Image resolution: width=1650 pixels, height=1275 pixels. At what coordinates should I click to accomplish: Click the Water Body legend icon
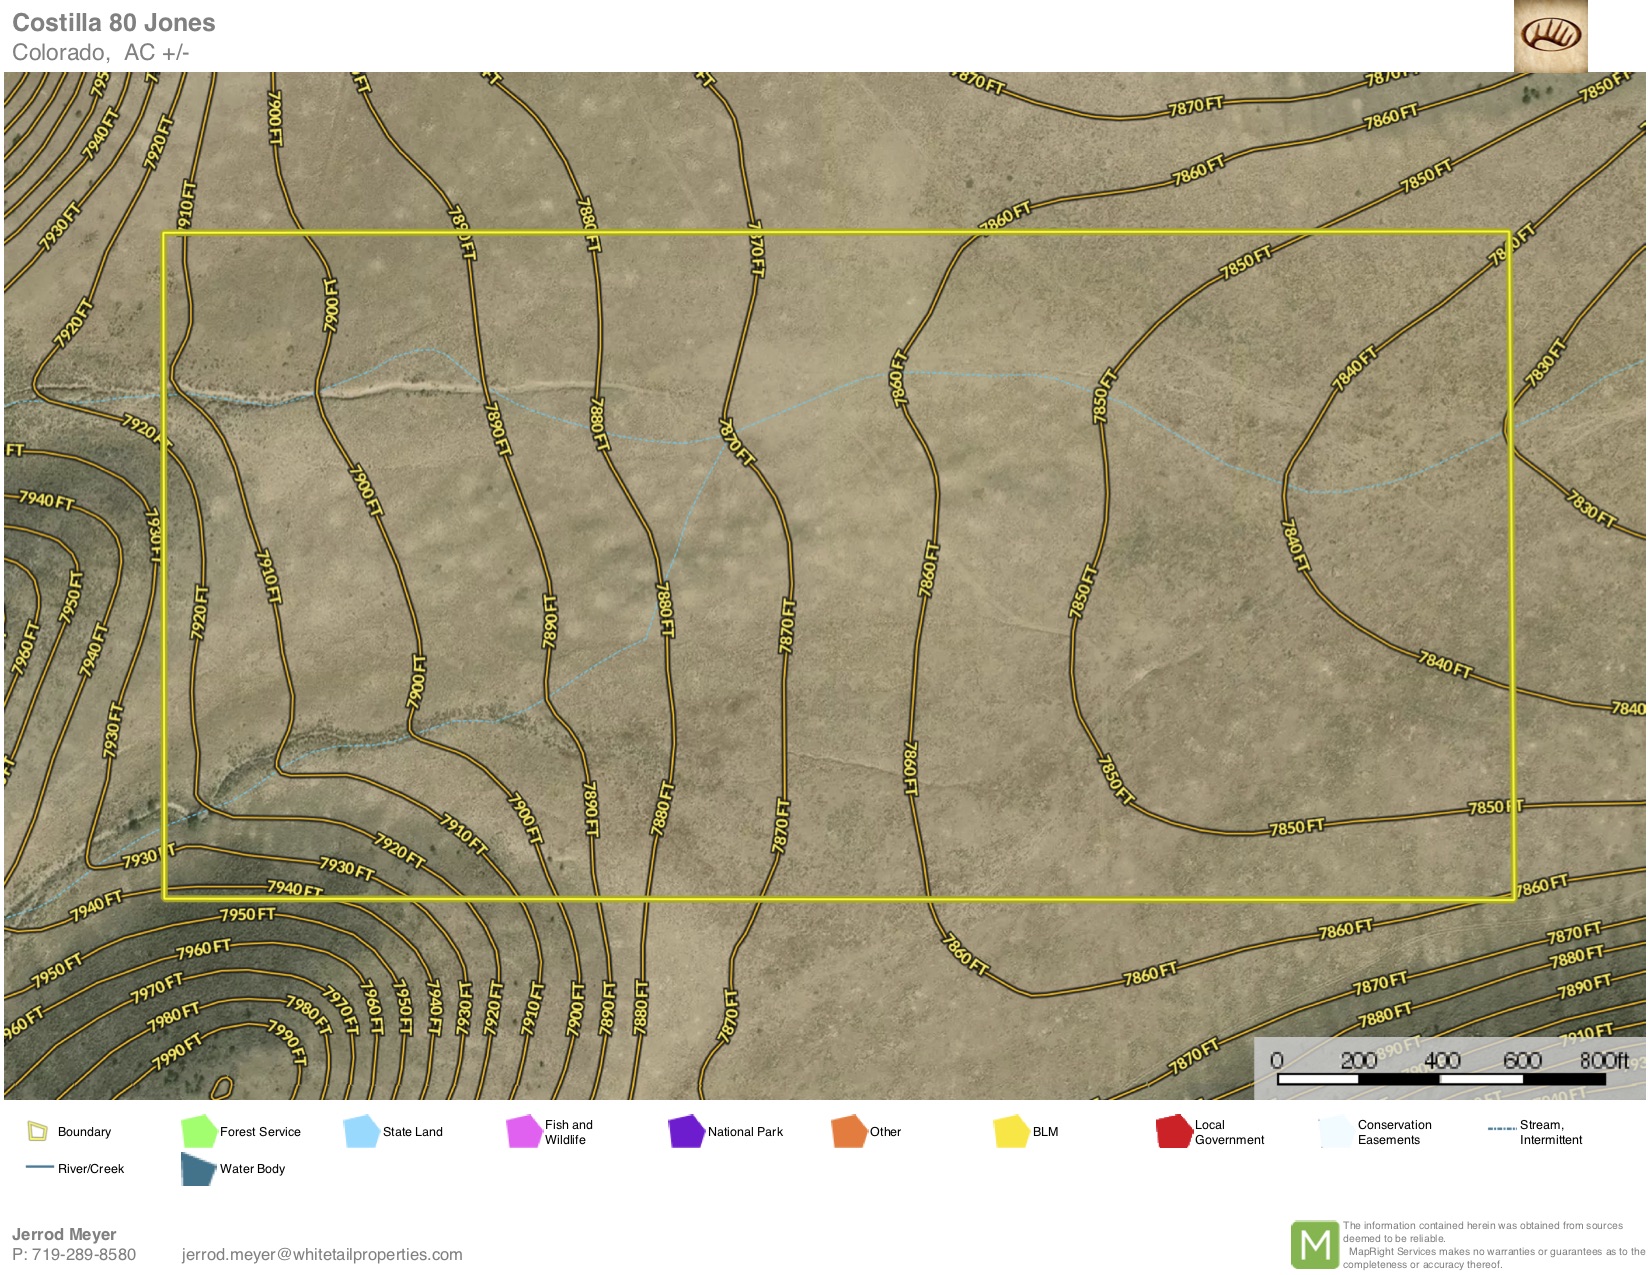[198, 1169]
